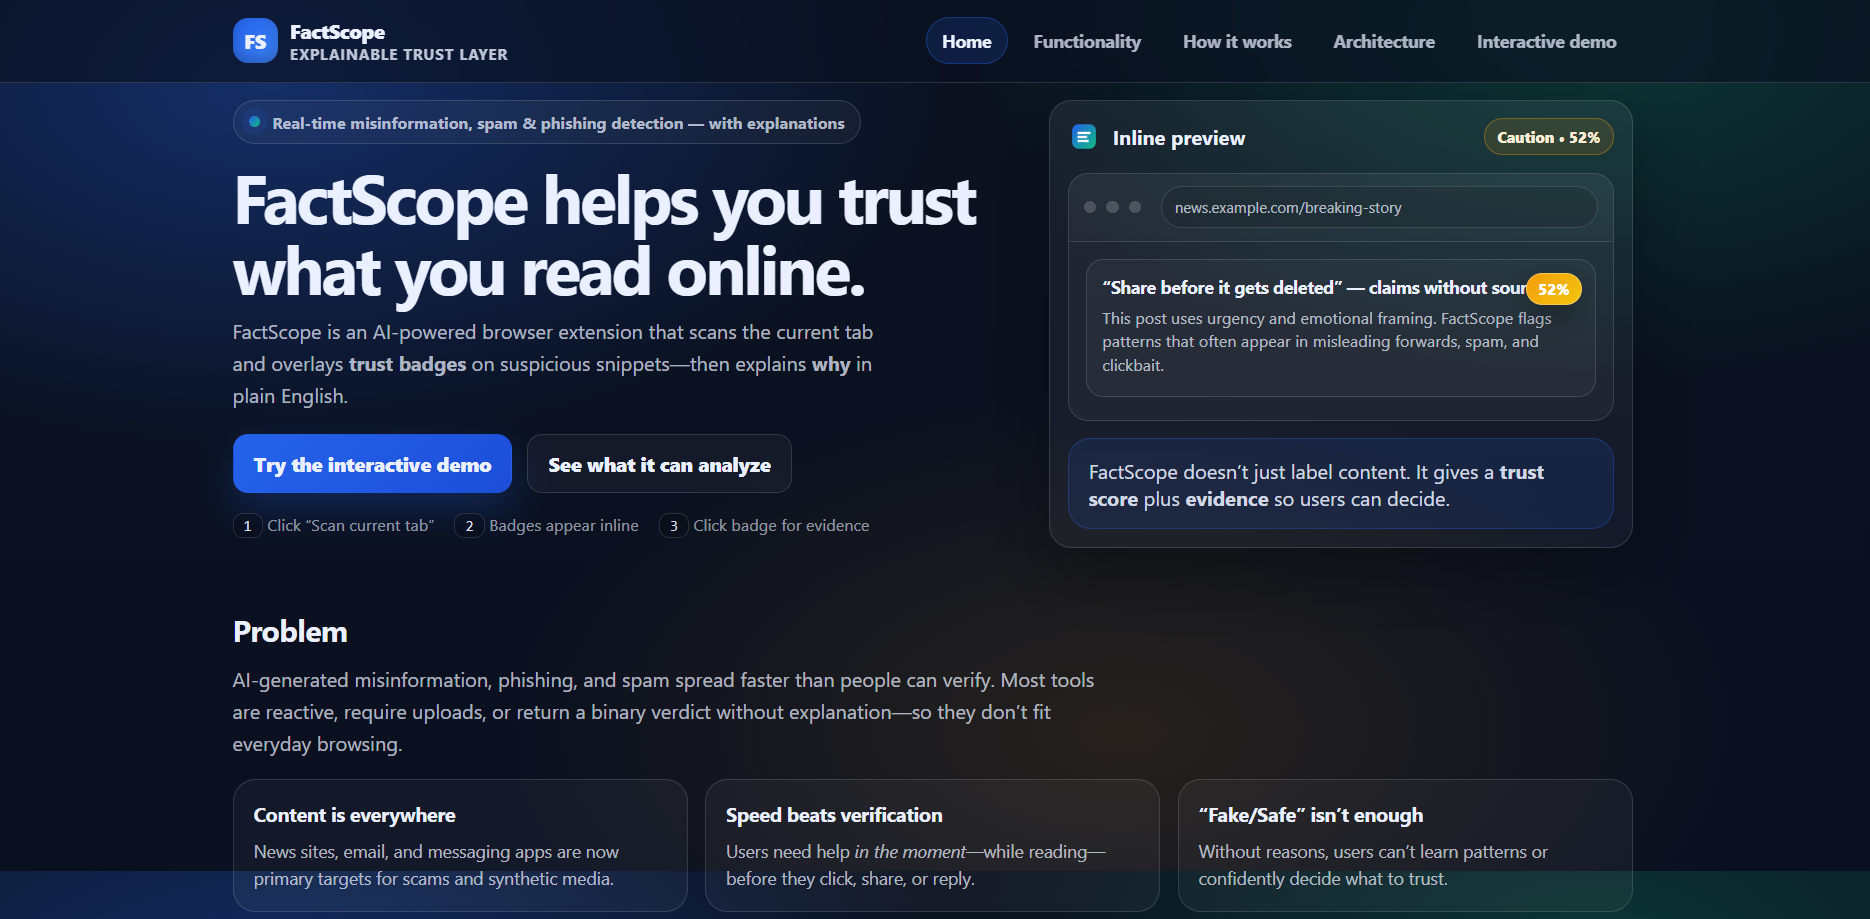Screen dimensions: 1870x919
Task: Click See what it can analyze
Action: pyautogui.click(x=659, y=464)
